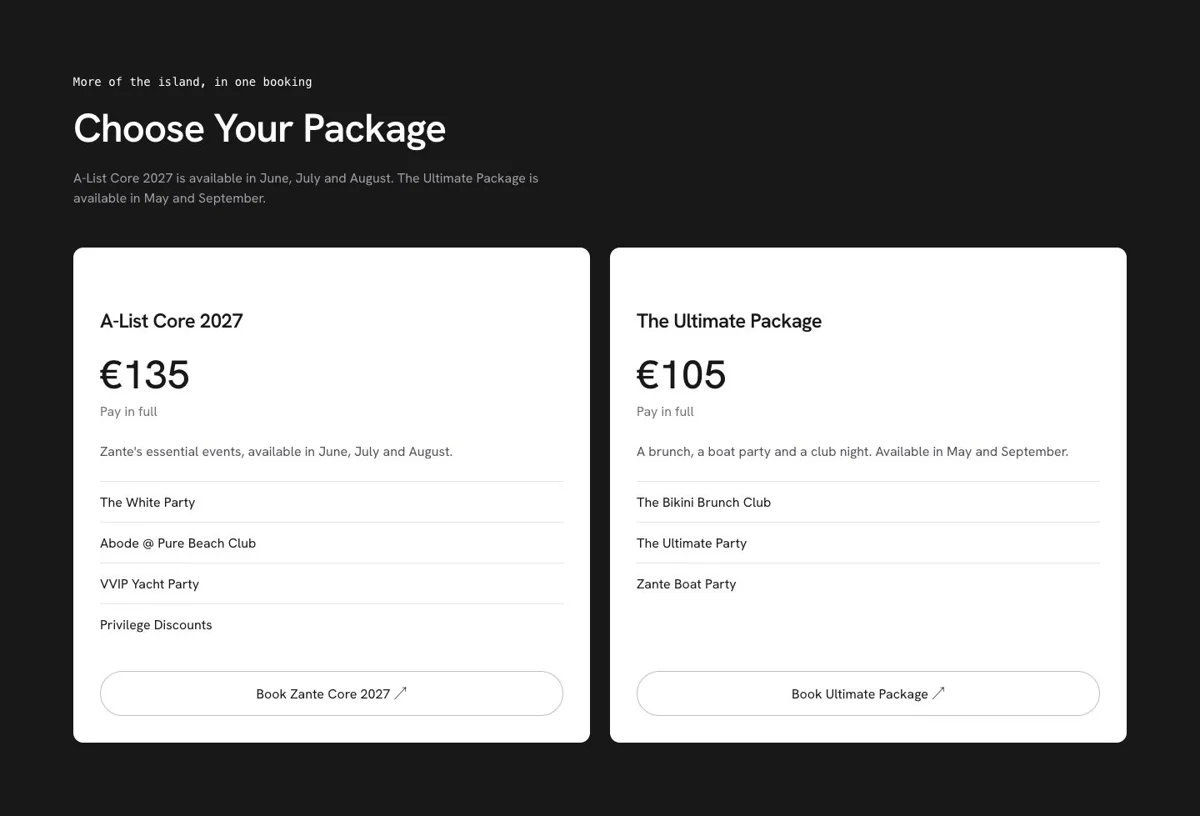Click the Book Ultimate Package button
Screen dimensions: 1200x816
[868, 693]
